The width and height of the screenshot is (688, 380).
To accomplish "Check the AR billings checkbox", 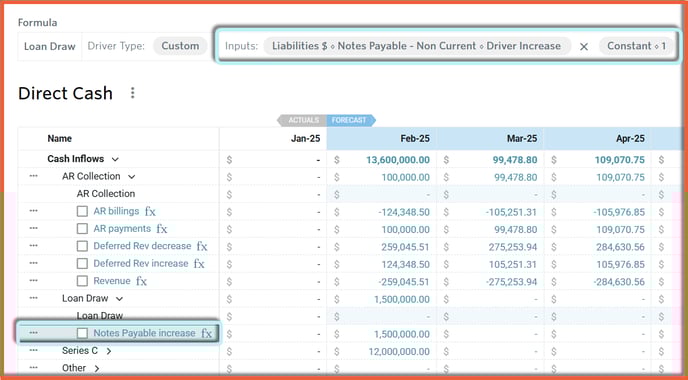I will pos(82,212).
